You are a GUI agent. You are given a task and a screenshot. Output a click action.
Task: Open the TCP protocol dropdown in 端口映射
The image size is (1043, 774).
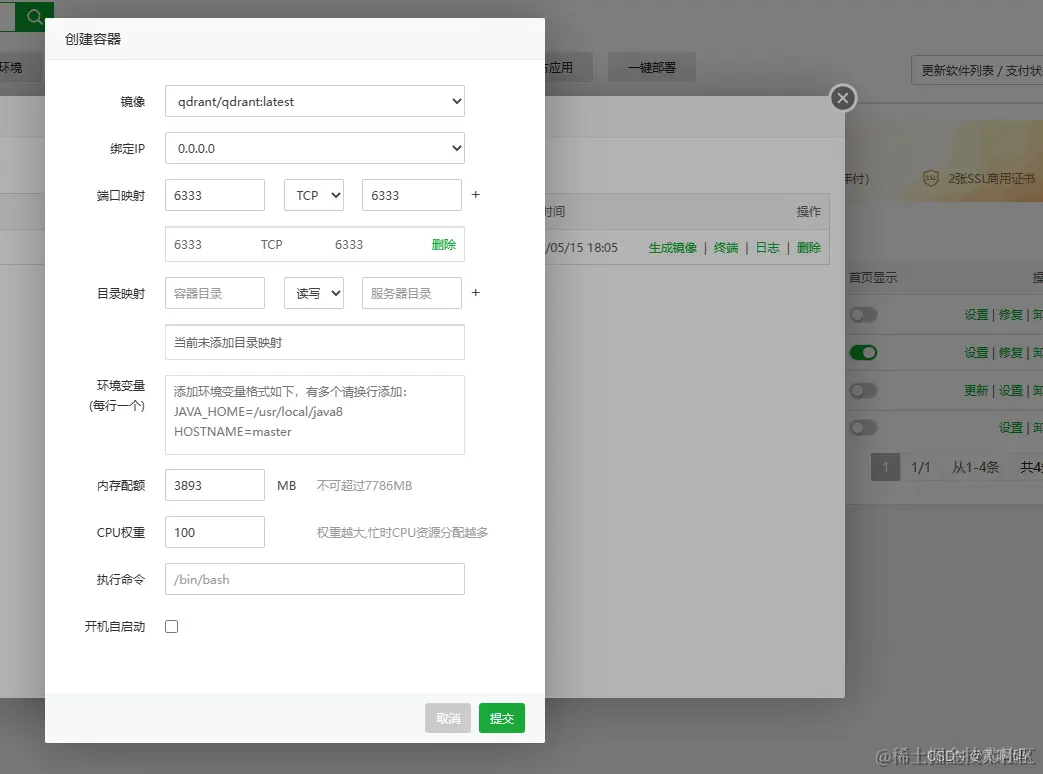[313, 194]
